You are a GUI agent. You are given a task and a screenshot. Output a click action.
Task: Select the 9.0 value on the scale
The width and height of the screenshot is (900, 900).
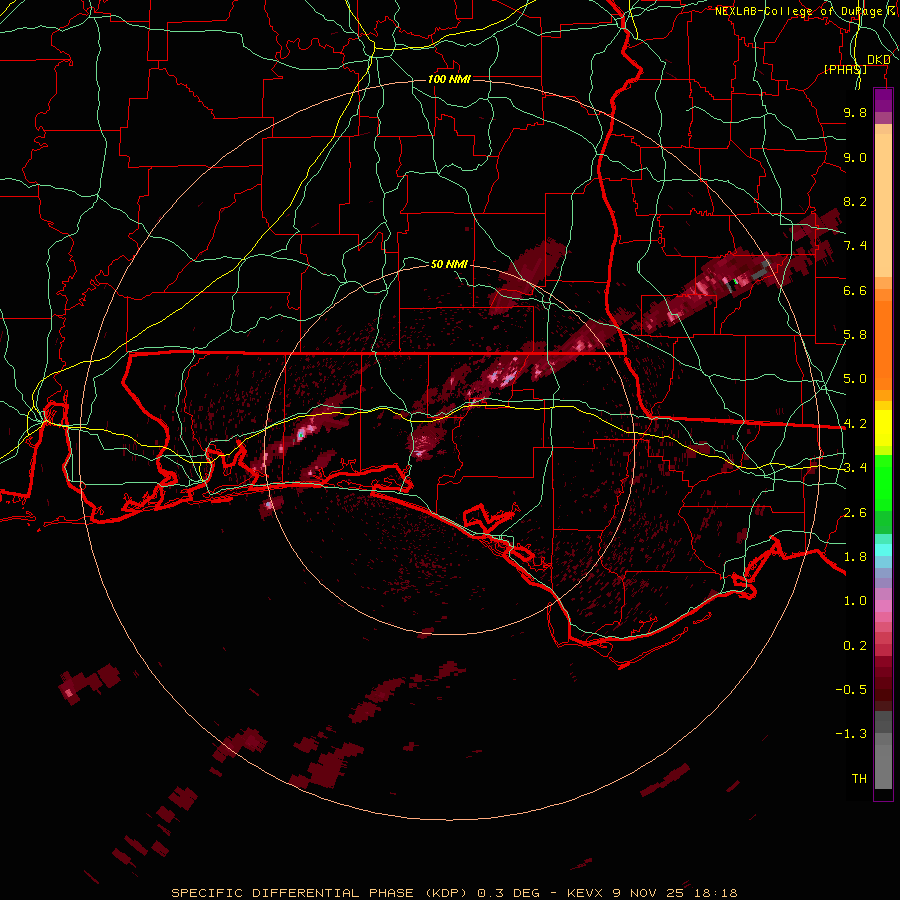pos(855,157)
